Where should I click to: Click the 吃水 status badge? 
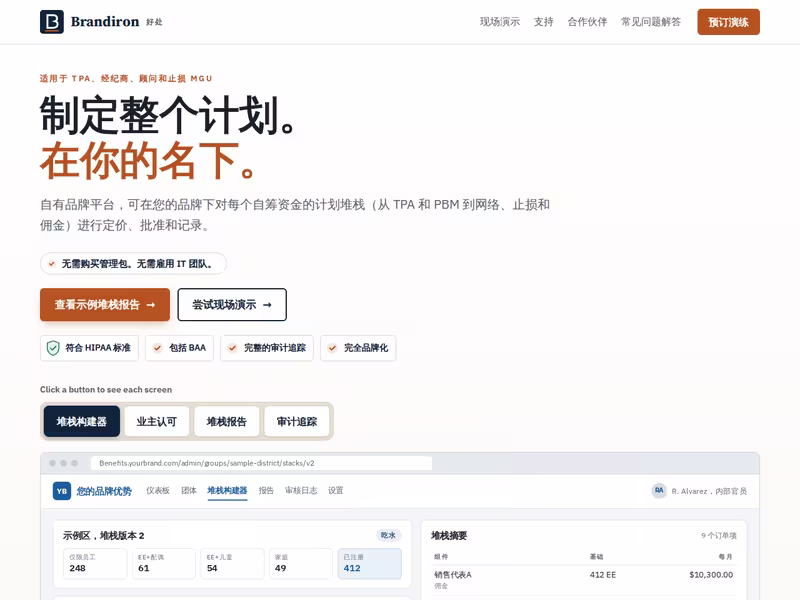388,535
